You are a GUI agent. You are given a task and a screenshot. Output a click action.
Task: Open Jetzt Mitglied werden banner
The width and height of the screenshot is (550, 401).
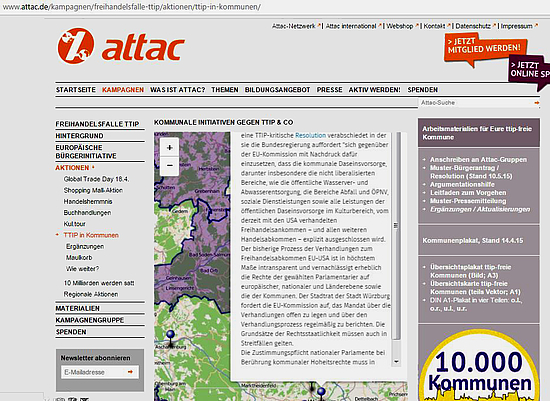(x=485, y=49)
